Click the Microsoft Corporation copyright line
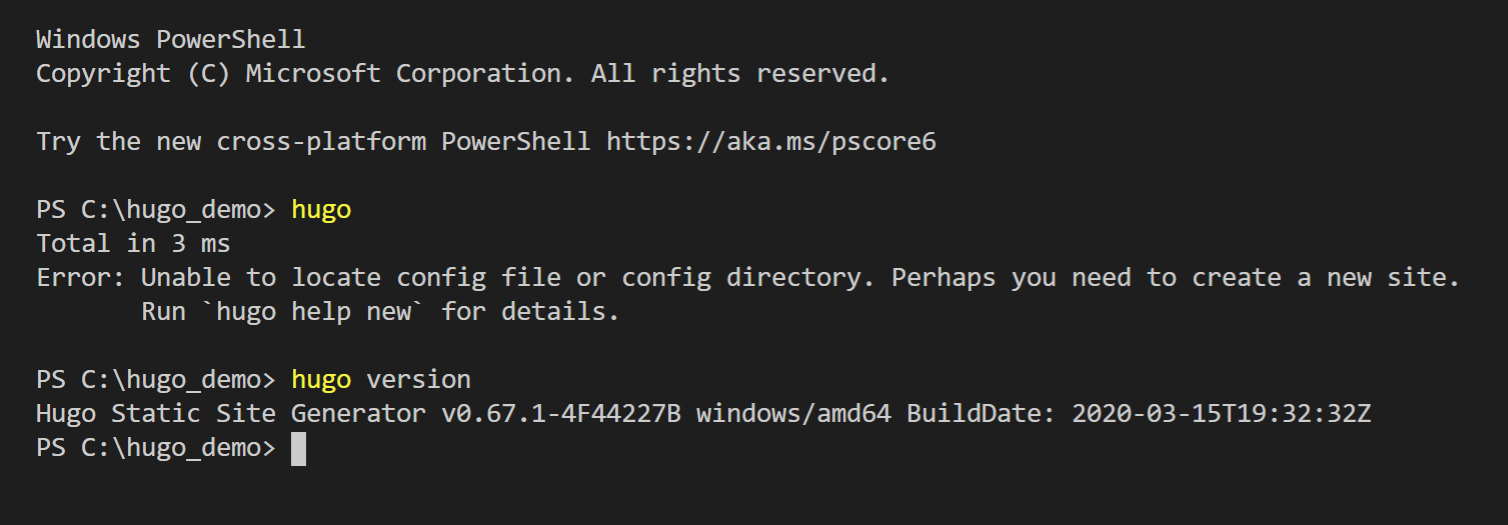Screen dimensions: 1508x525 [462, 74]
